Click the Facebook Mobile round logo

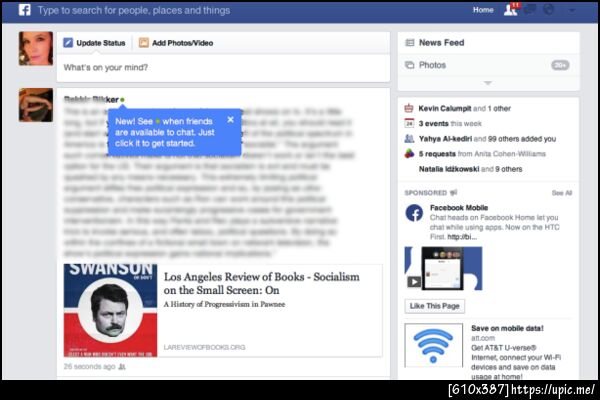(x=414, y=213)
